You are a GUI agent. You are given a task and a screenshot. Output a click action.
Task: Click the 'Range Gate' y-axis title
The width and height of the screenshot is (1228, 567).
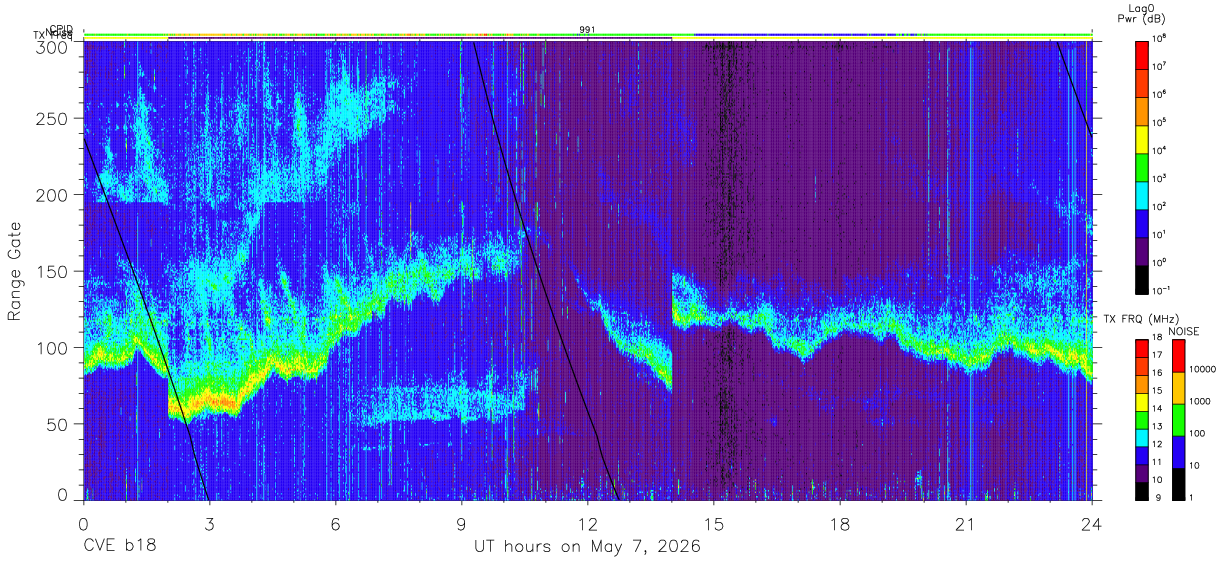[x=15, y=271]
